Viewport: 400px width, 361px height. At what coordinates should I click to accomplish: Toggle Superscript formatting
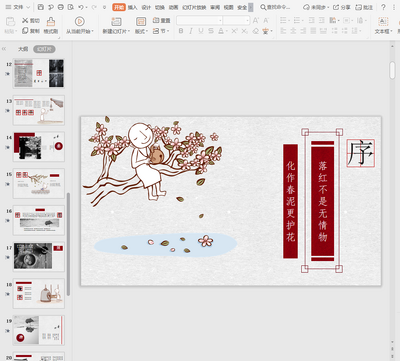click(234, 31)
